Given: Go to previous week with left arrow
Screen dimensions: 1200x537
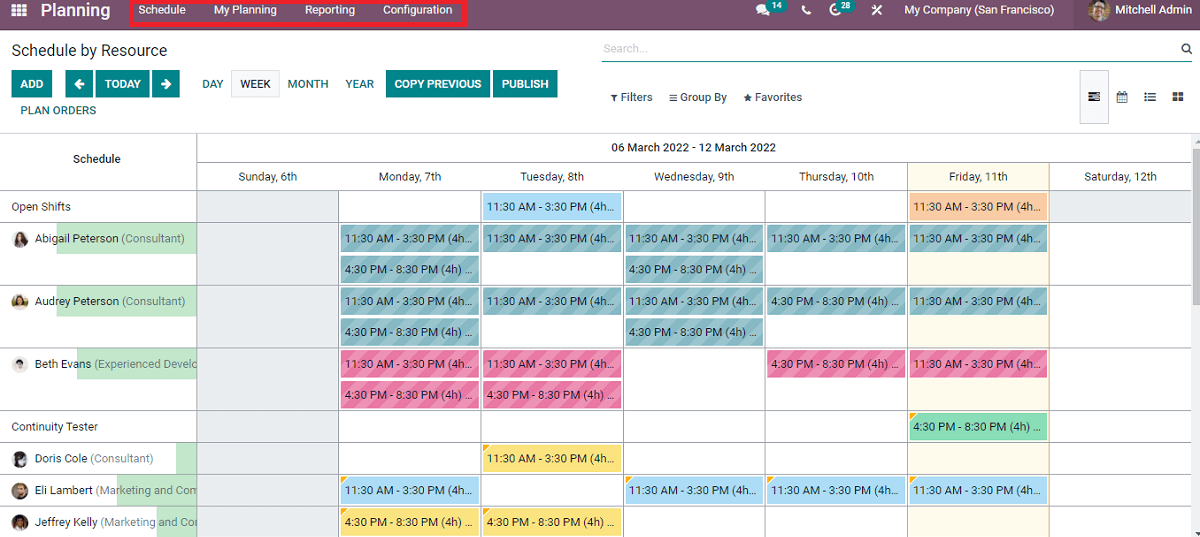Looking at the screenshot, I should pyautogui.click(x=79, y=84).
